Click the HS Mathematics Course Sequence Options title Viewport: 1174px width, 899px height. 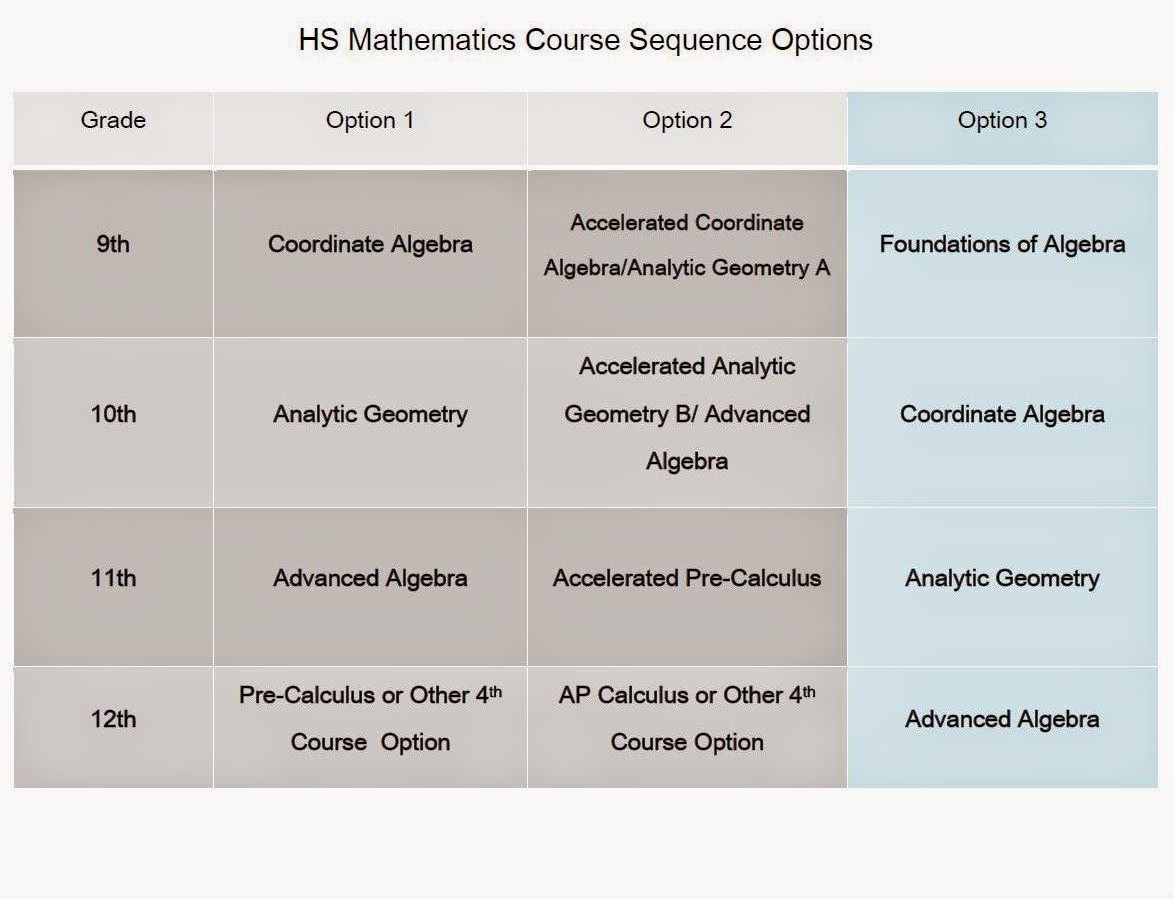coord(585,40)
